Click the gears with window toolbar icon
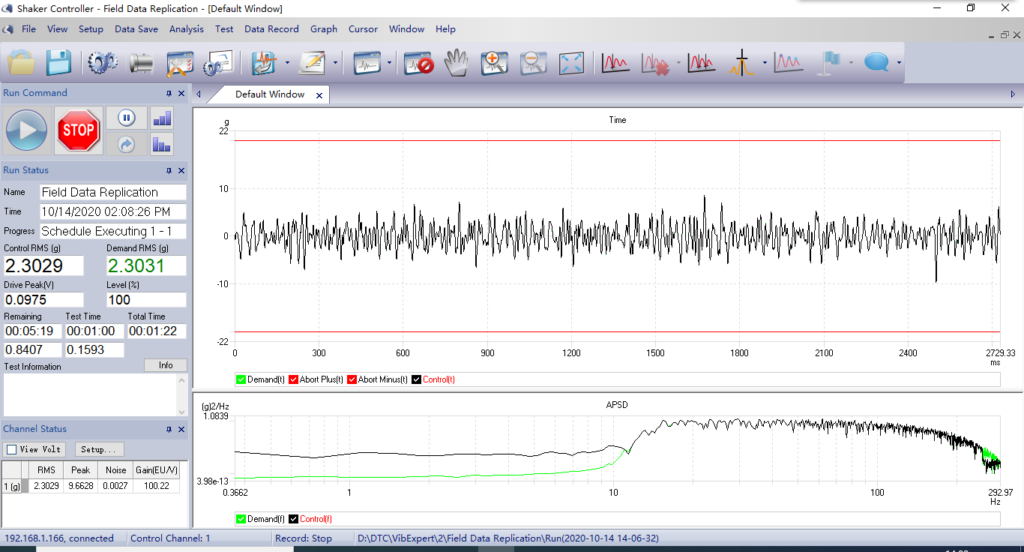The width and height of the screenshot is (1024, 552). pos(218,63)
